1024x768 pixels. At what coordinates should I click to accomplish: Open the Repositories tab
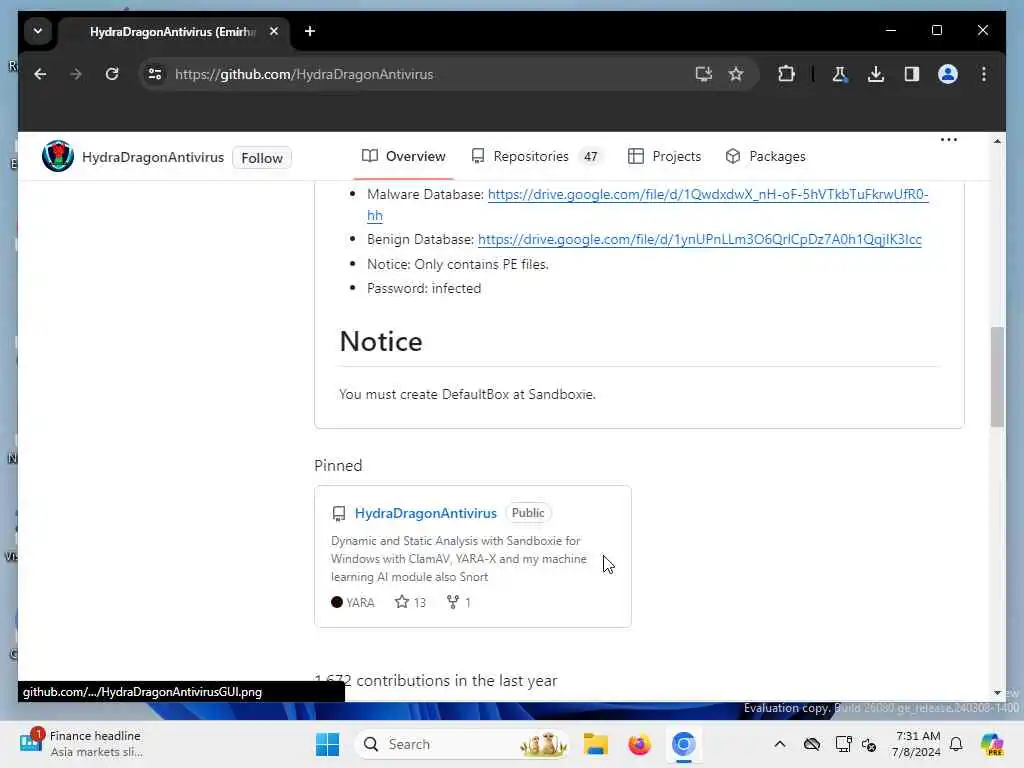[537, 156]
